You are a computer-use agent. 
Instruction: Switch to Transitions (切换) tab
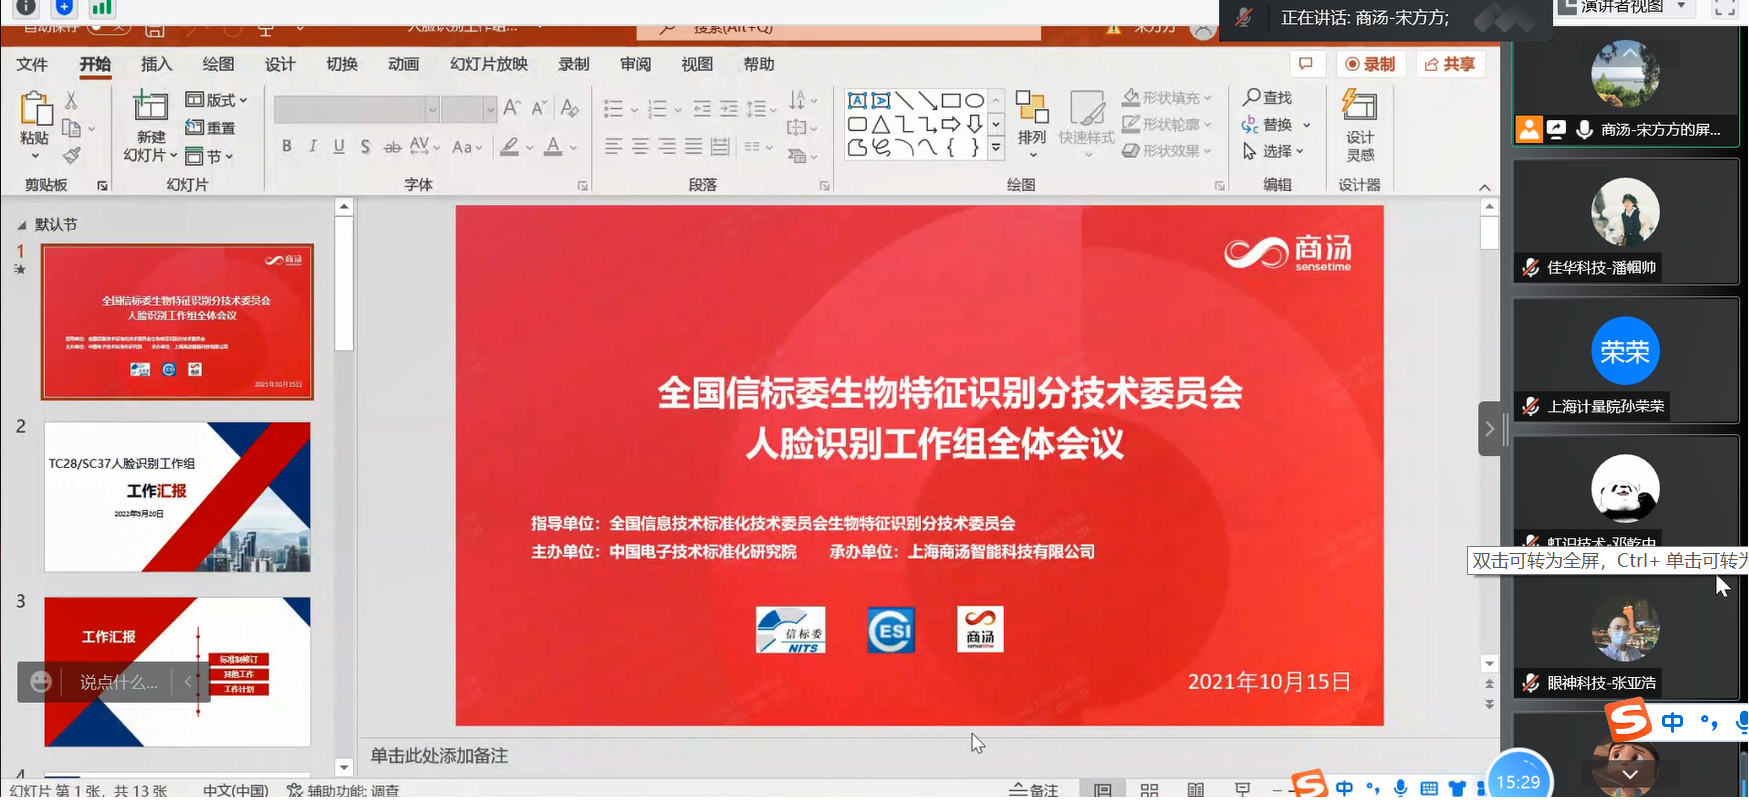coord(342,64)
